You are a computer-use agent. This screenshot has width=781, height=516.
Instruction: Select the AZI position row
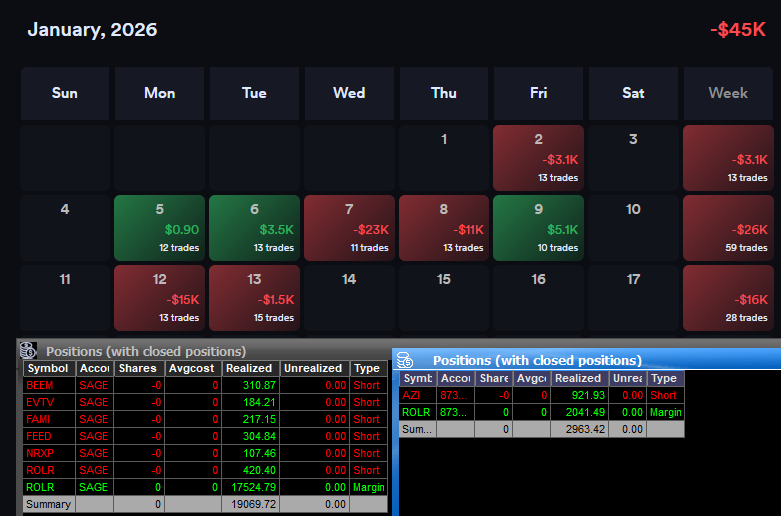coord(542,395)
